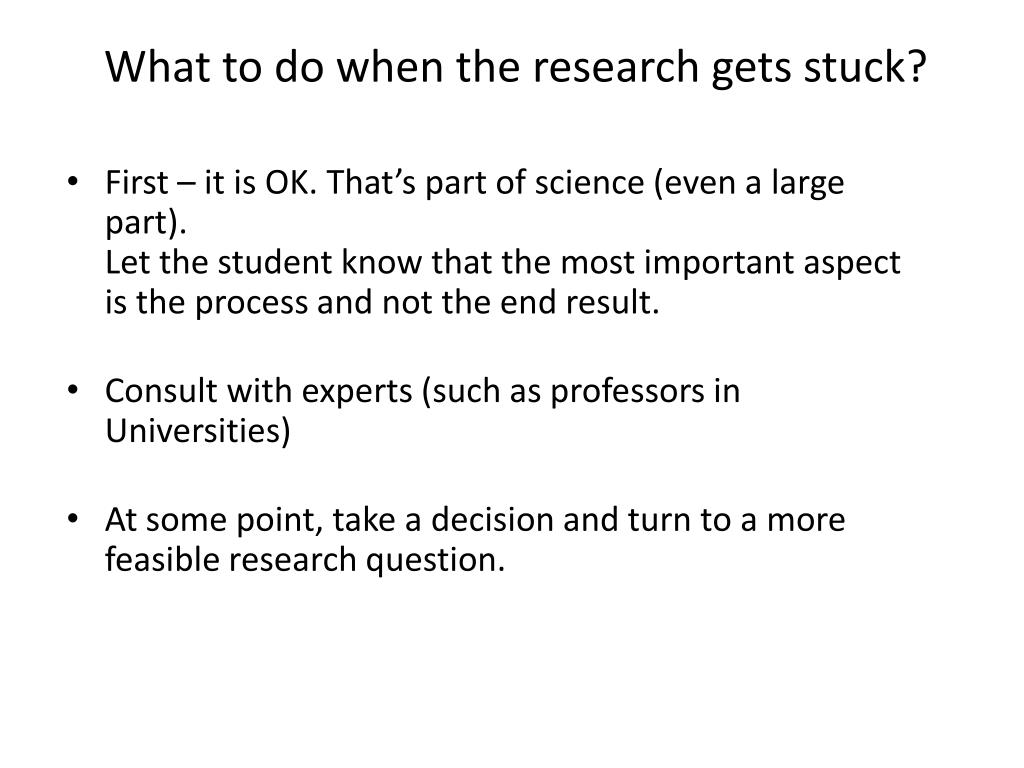This screenshot has height=768, width=1024.
Task: Click the third bullet point marker
Action: tap(72, 519)
